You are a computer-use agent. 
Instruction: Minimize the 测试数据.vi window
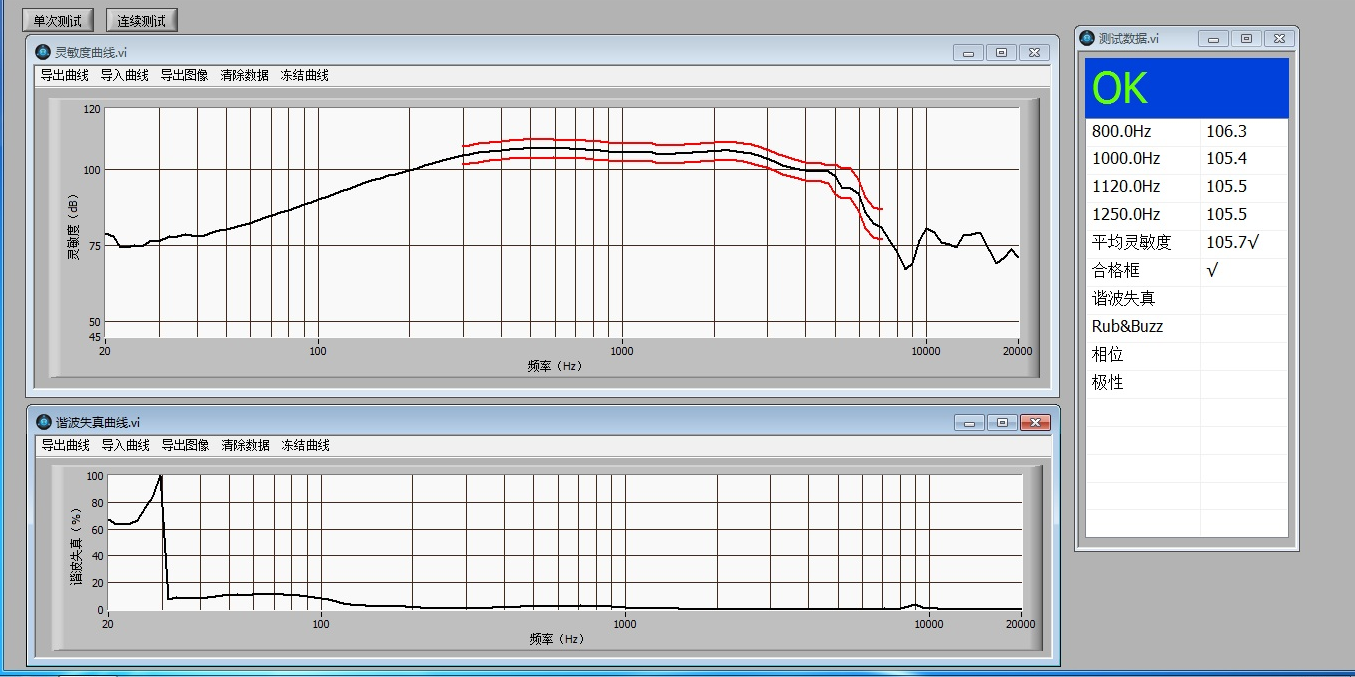tap(1214, 39)
